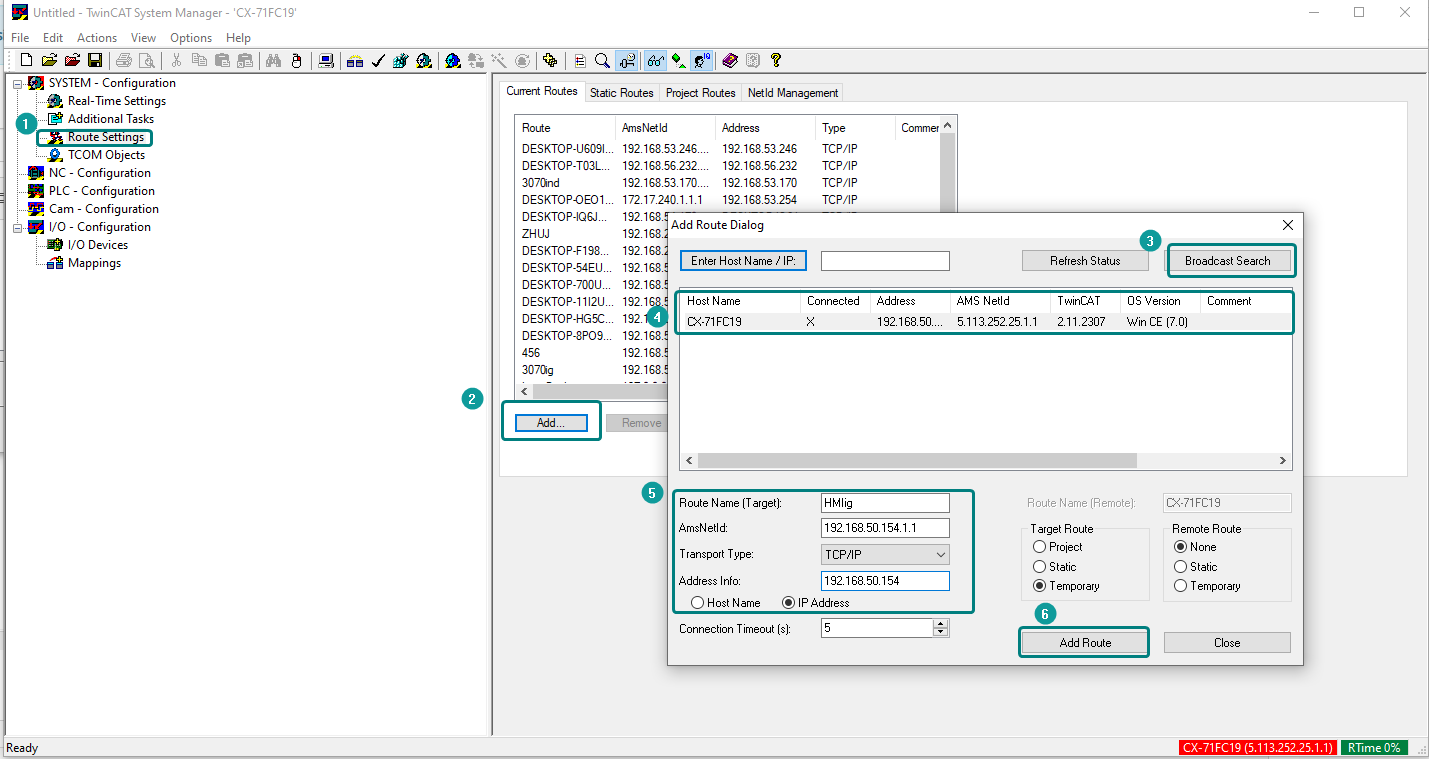Click the Route Name (Target) input field
Viewport: 1429px width, 759px height.
click(x=884, y=503)
